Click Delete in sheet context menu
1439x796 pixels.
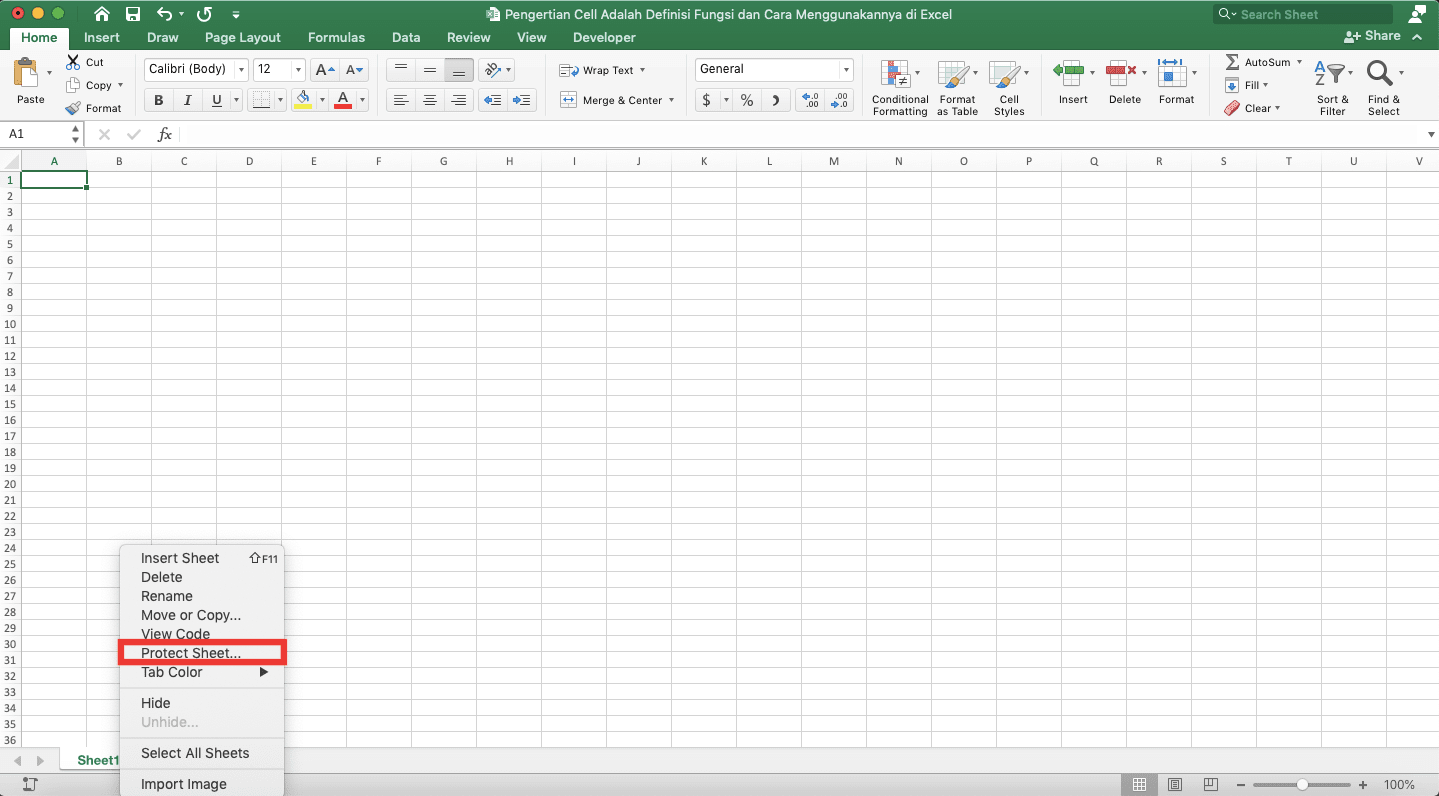coord(162,577)
